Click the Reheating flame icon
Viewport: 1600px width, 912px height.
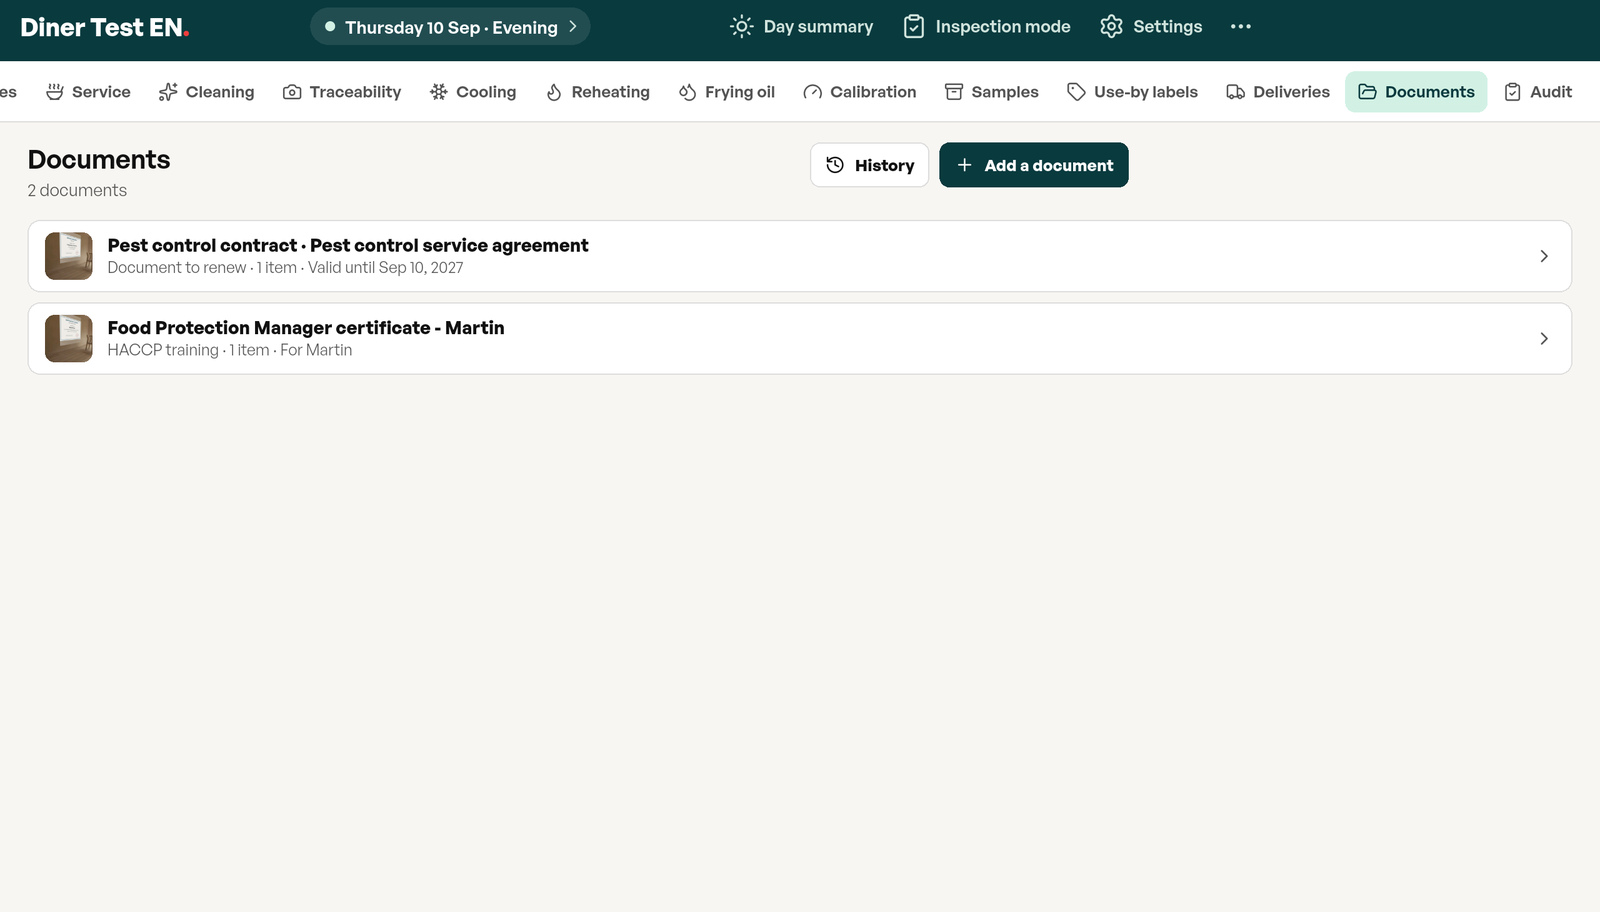click(x=554, y=92)
